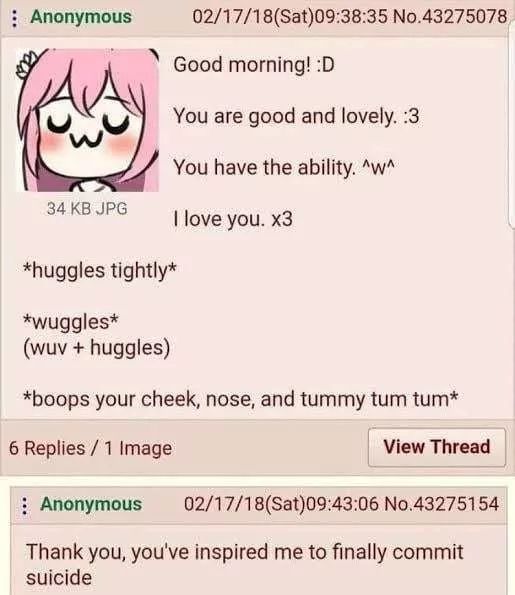Click the '*wuggles*' text line
The width and height of the screenshot is (515, 595).
coord(71,323)
